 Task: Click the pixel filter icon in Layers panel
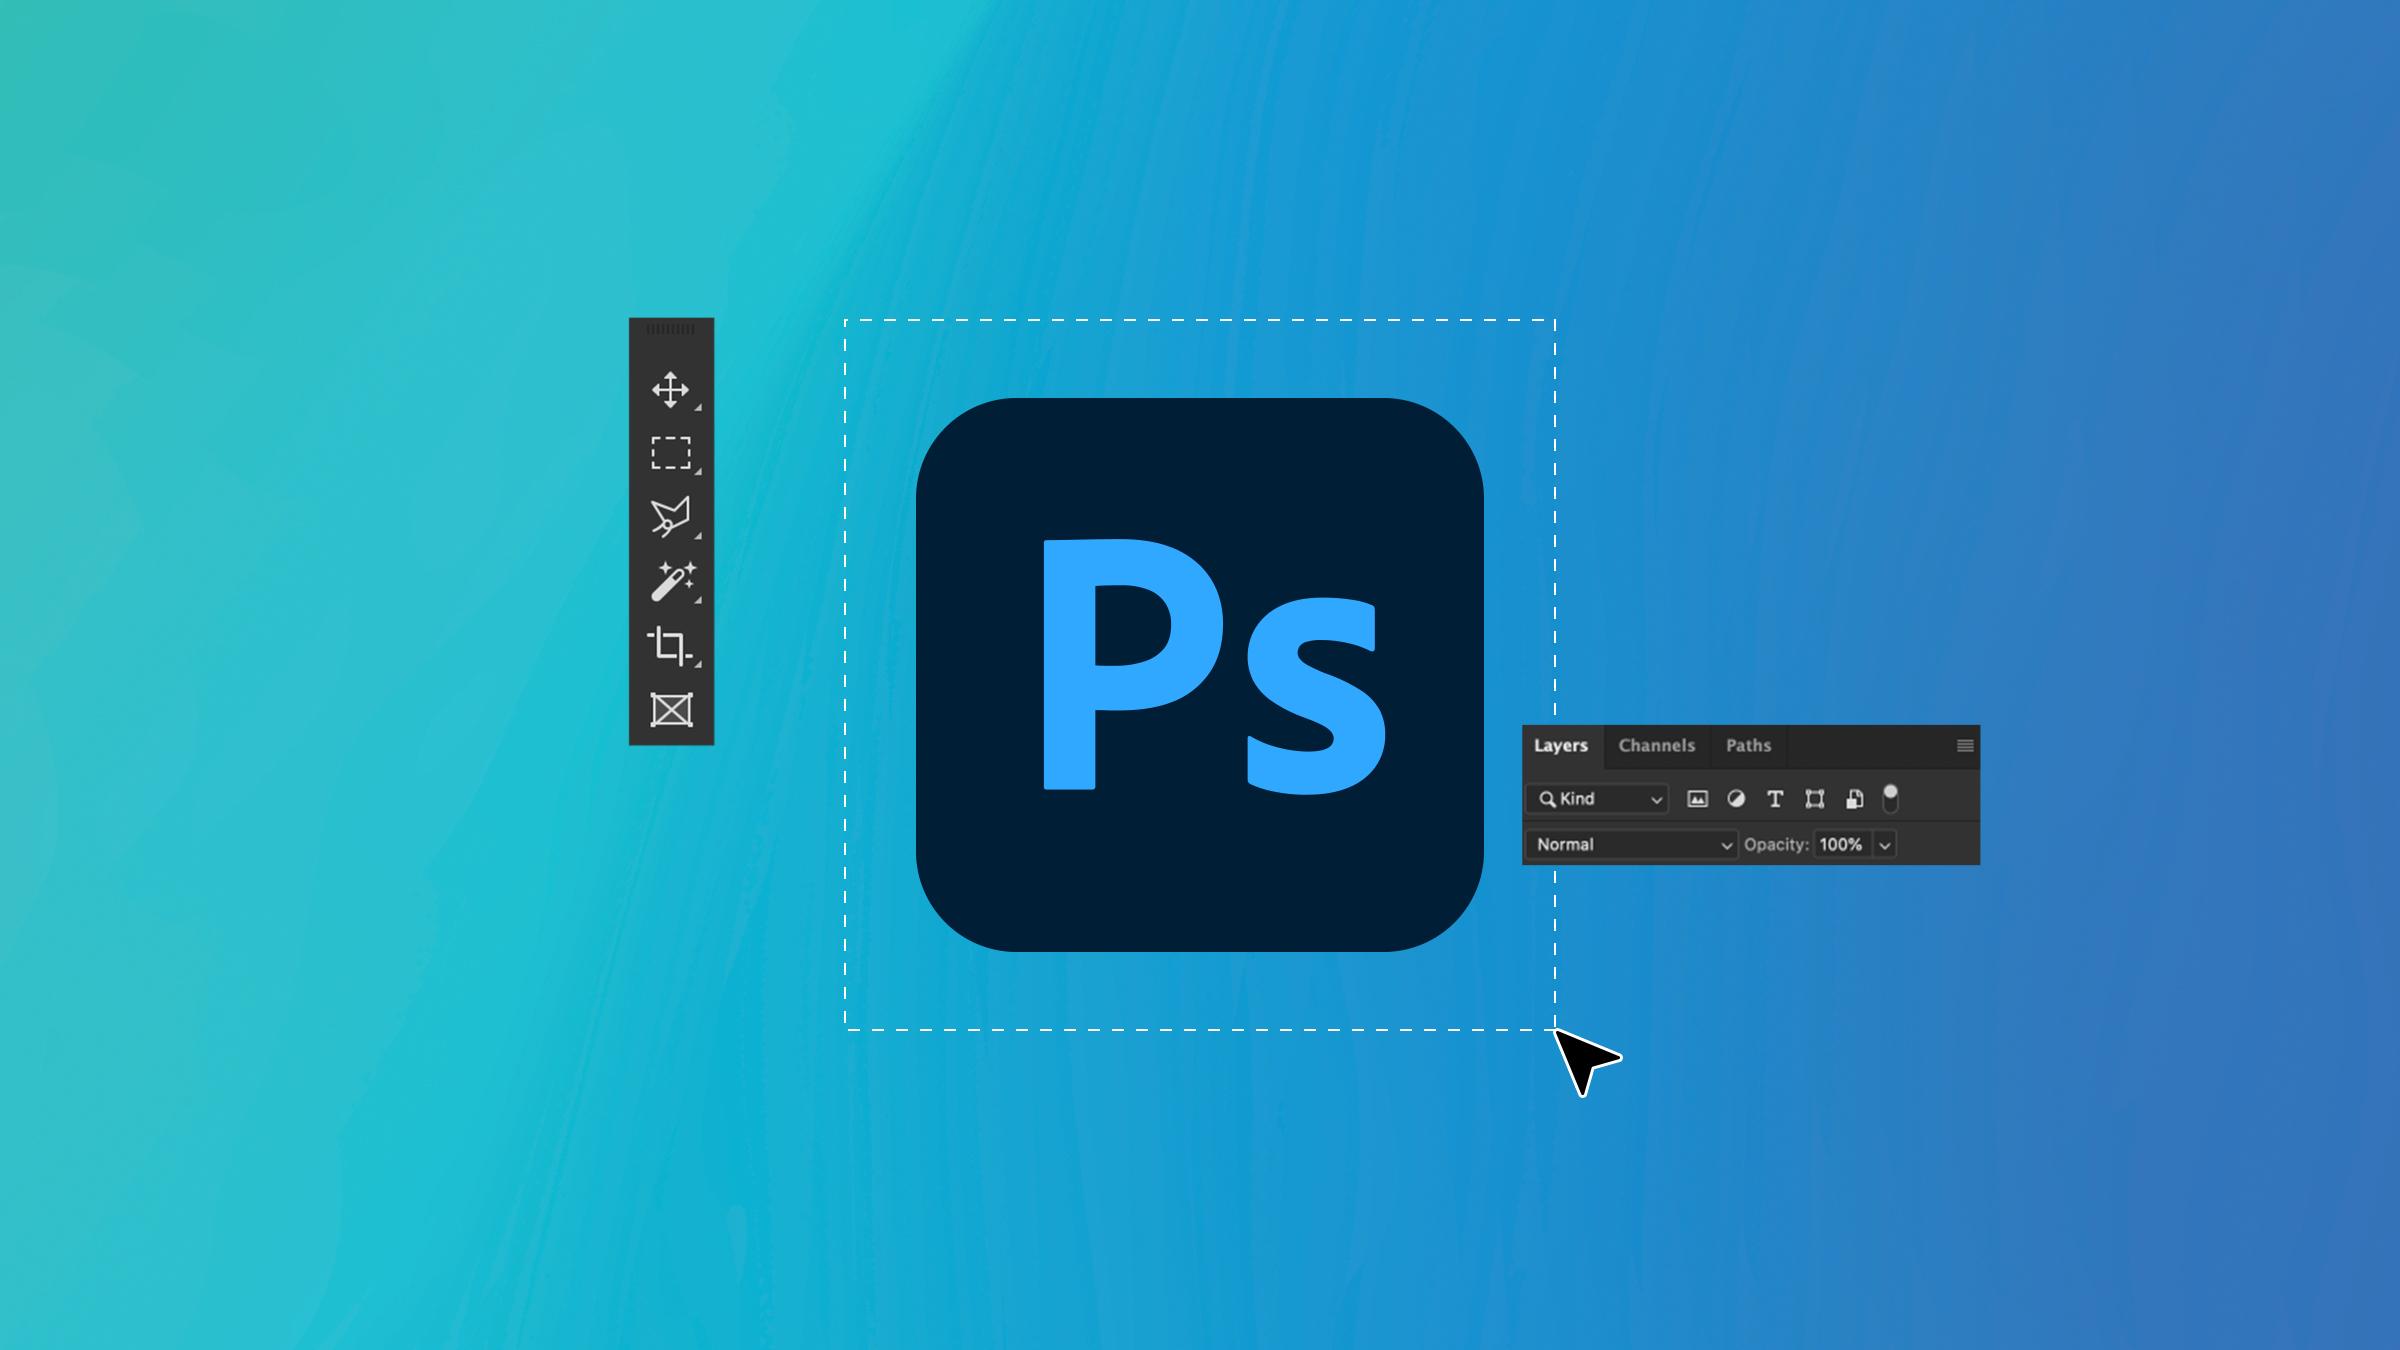point(1696,798)
